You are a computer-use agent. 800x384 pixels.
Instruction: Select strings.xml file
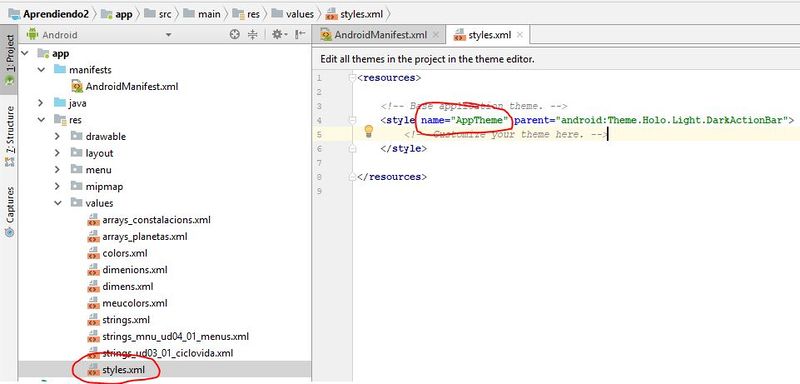[x=126, y=320]
